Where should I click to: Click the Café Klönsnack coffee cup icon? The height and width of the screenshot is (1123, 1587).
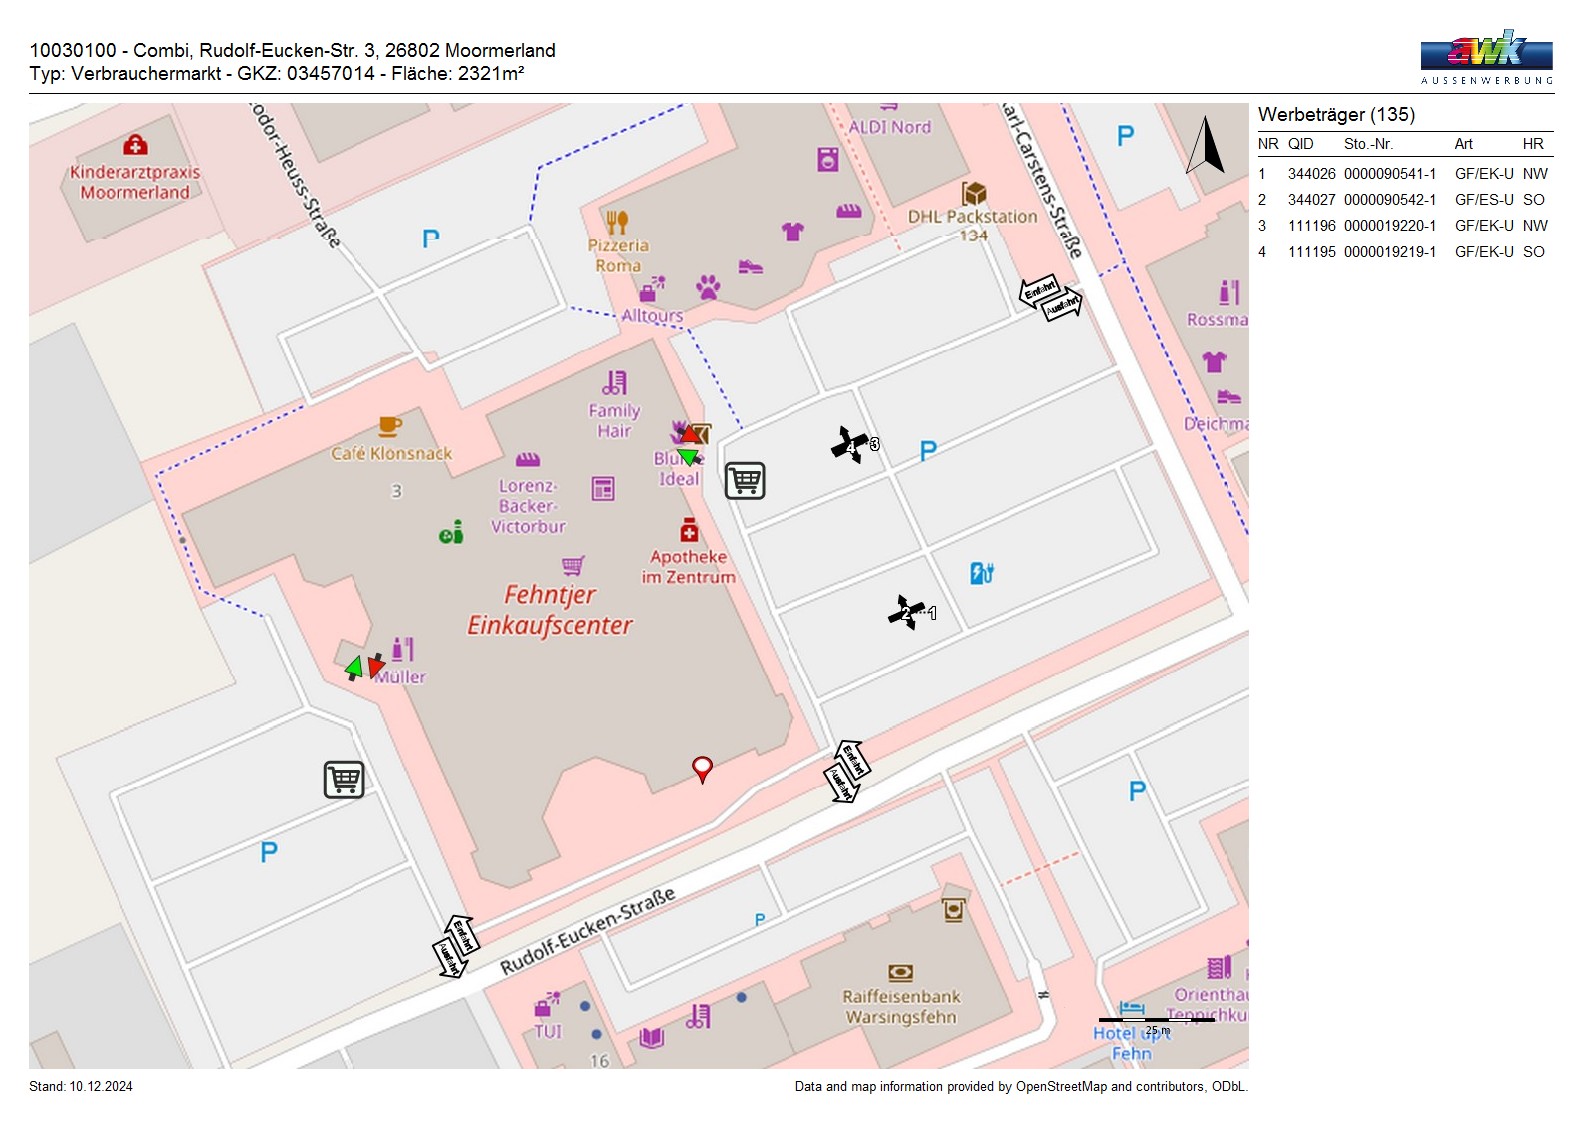click(390, 427)
